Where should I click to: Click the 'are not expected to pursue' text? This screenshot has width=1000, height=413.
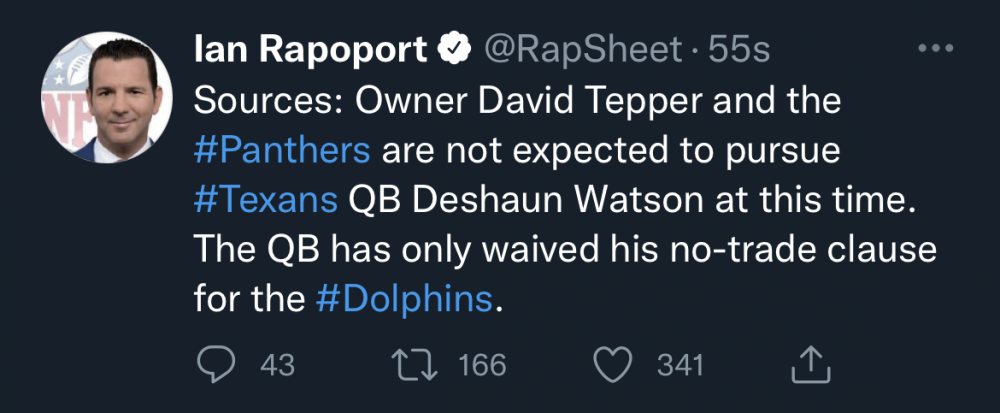[612, 151]
